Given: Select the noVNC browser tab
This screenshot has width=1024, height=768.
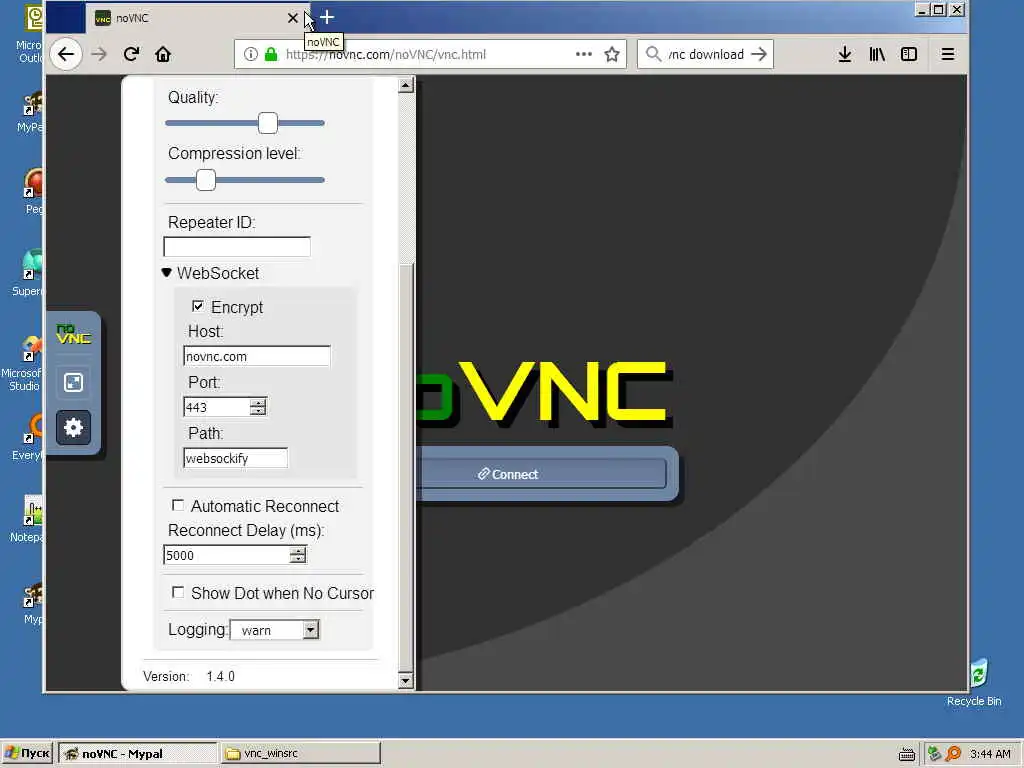Looking at the screenshot, I should click(196, 18).
